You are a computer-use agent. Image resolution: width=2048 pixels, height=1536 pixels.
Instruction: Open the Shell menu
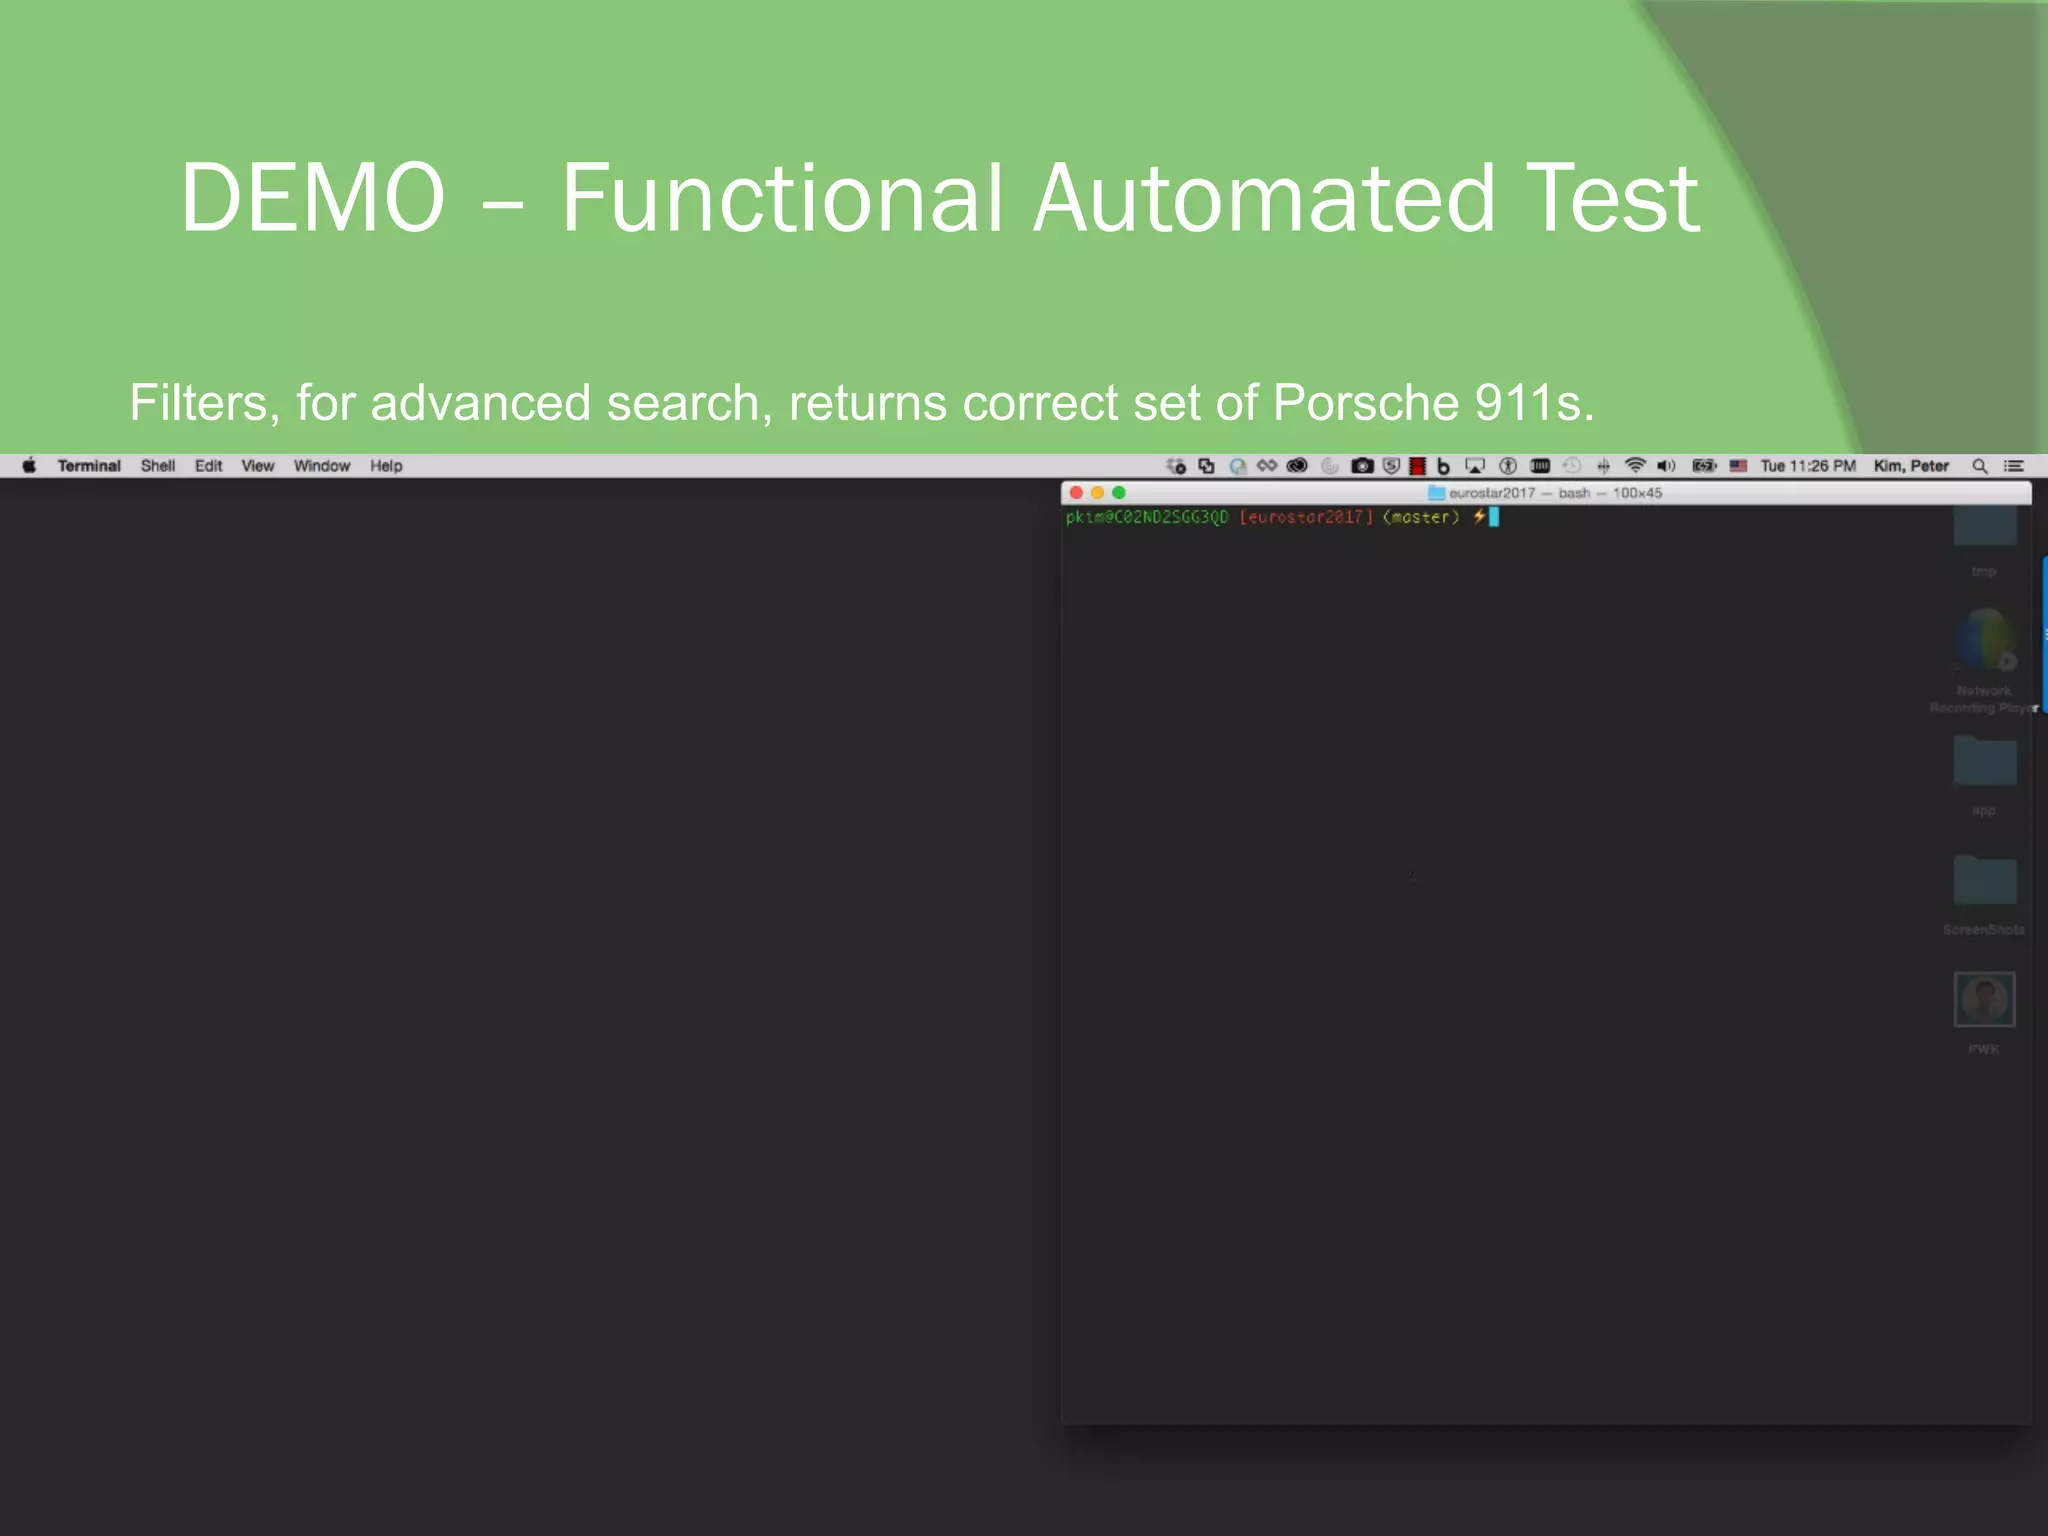(x=158, y=466)
